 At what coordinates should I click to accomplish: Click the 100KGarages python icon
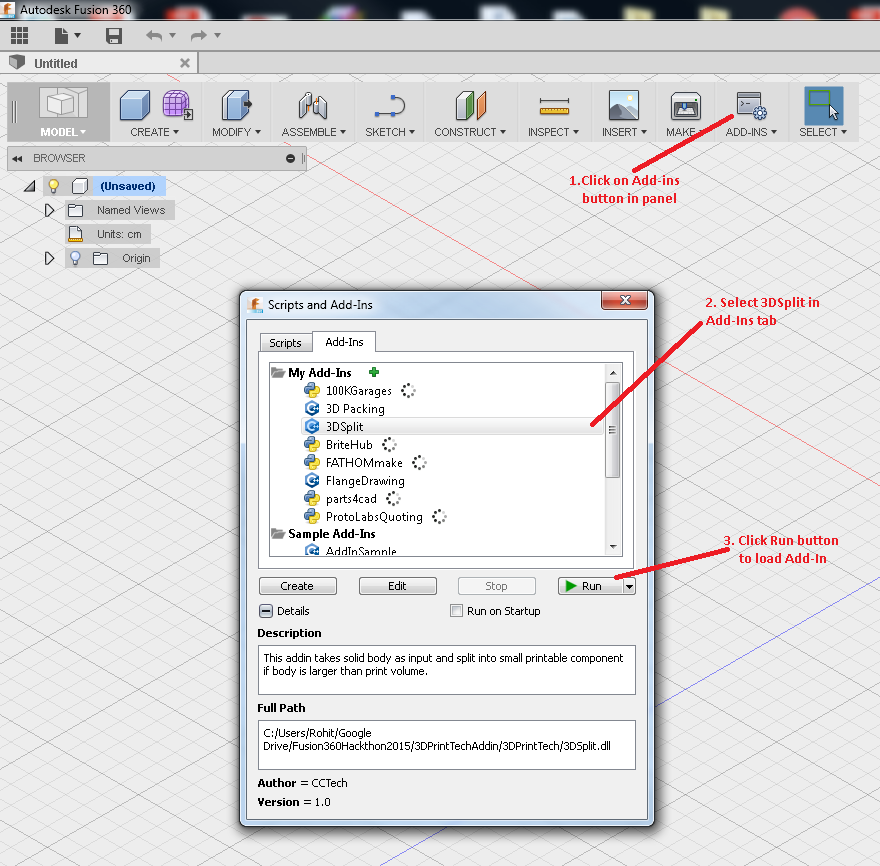[x=311, y=390]
